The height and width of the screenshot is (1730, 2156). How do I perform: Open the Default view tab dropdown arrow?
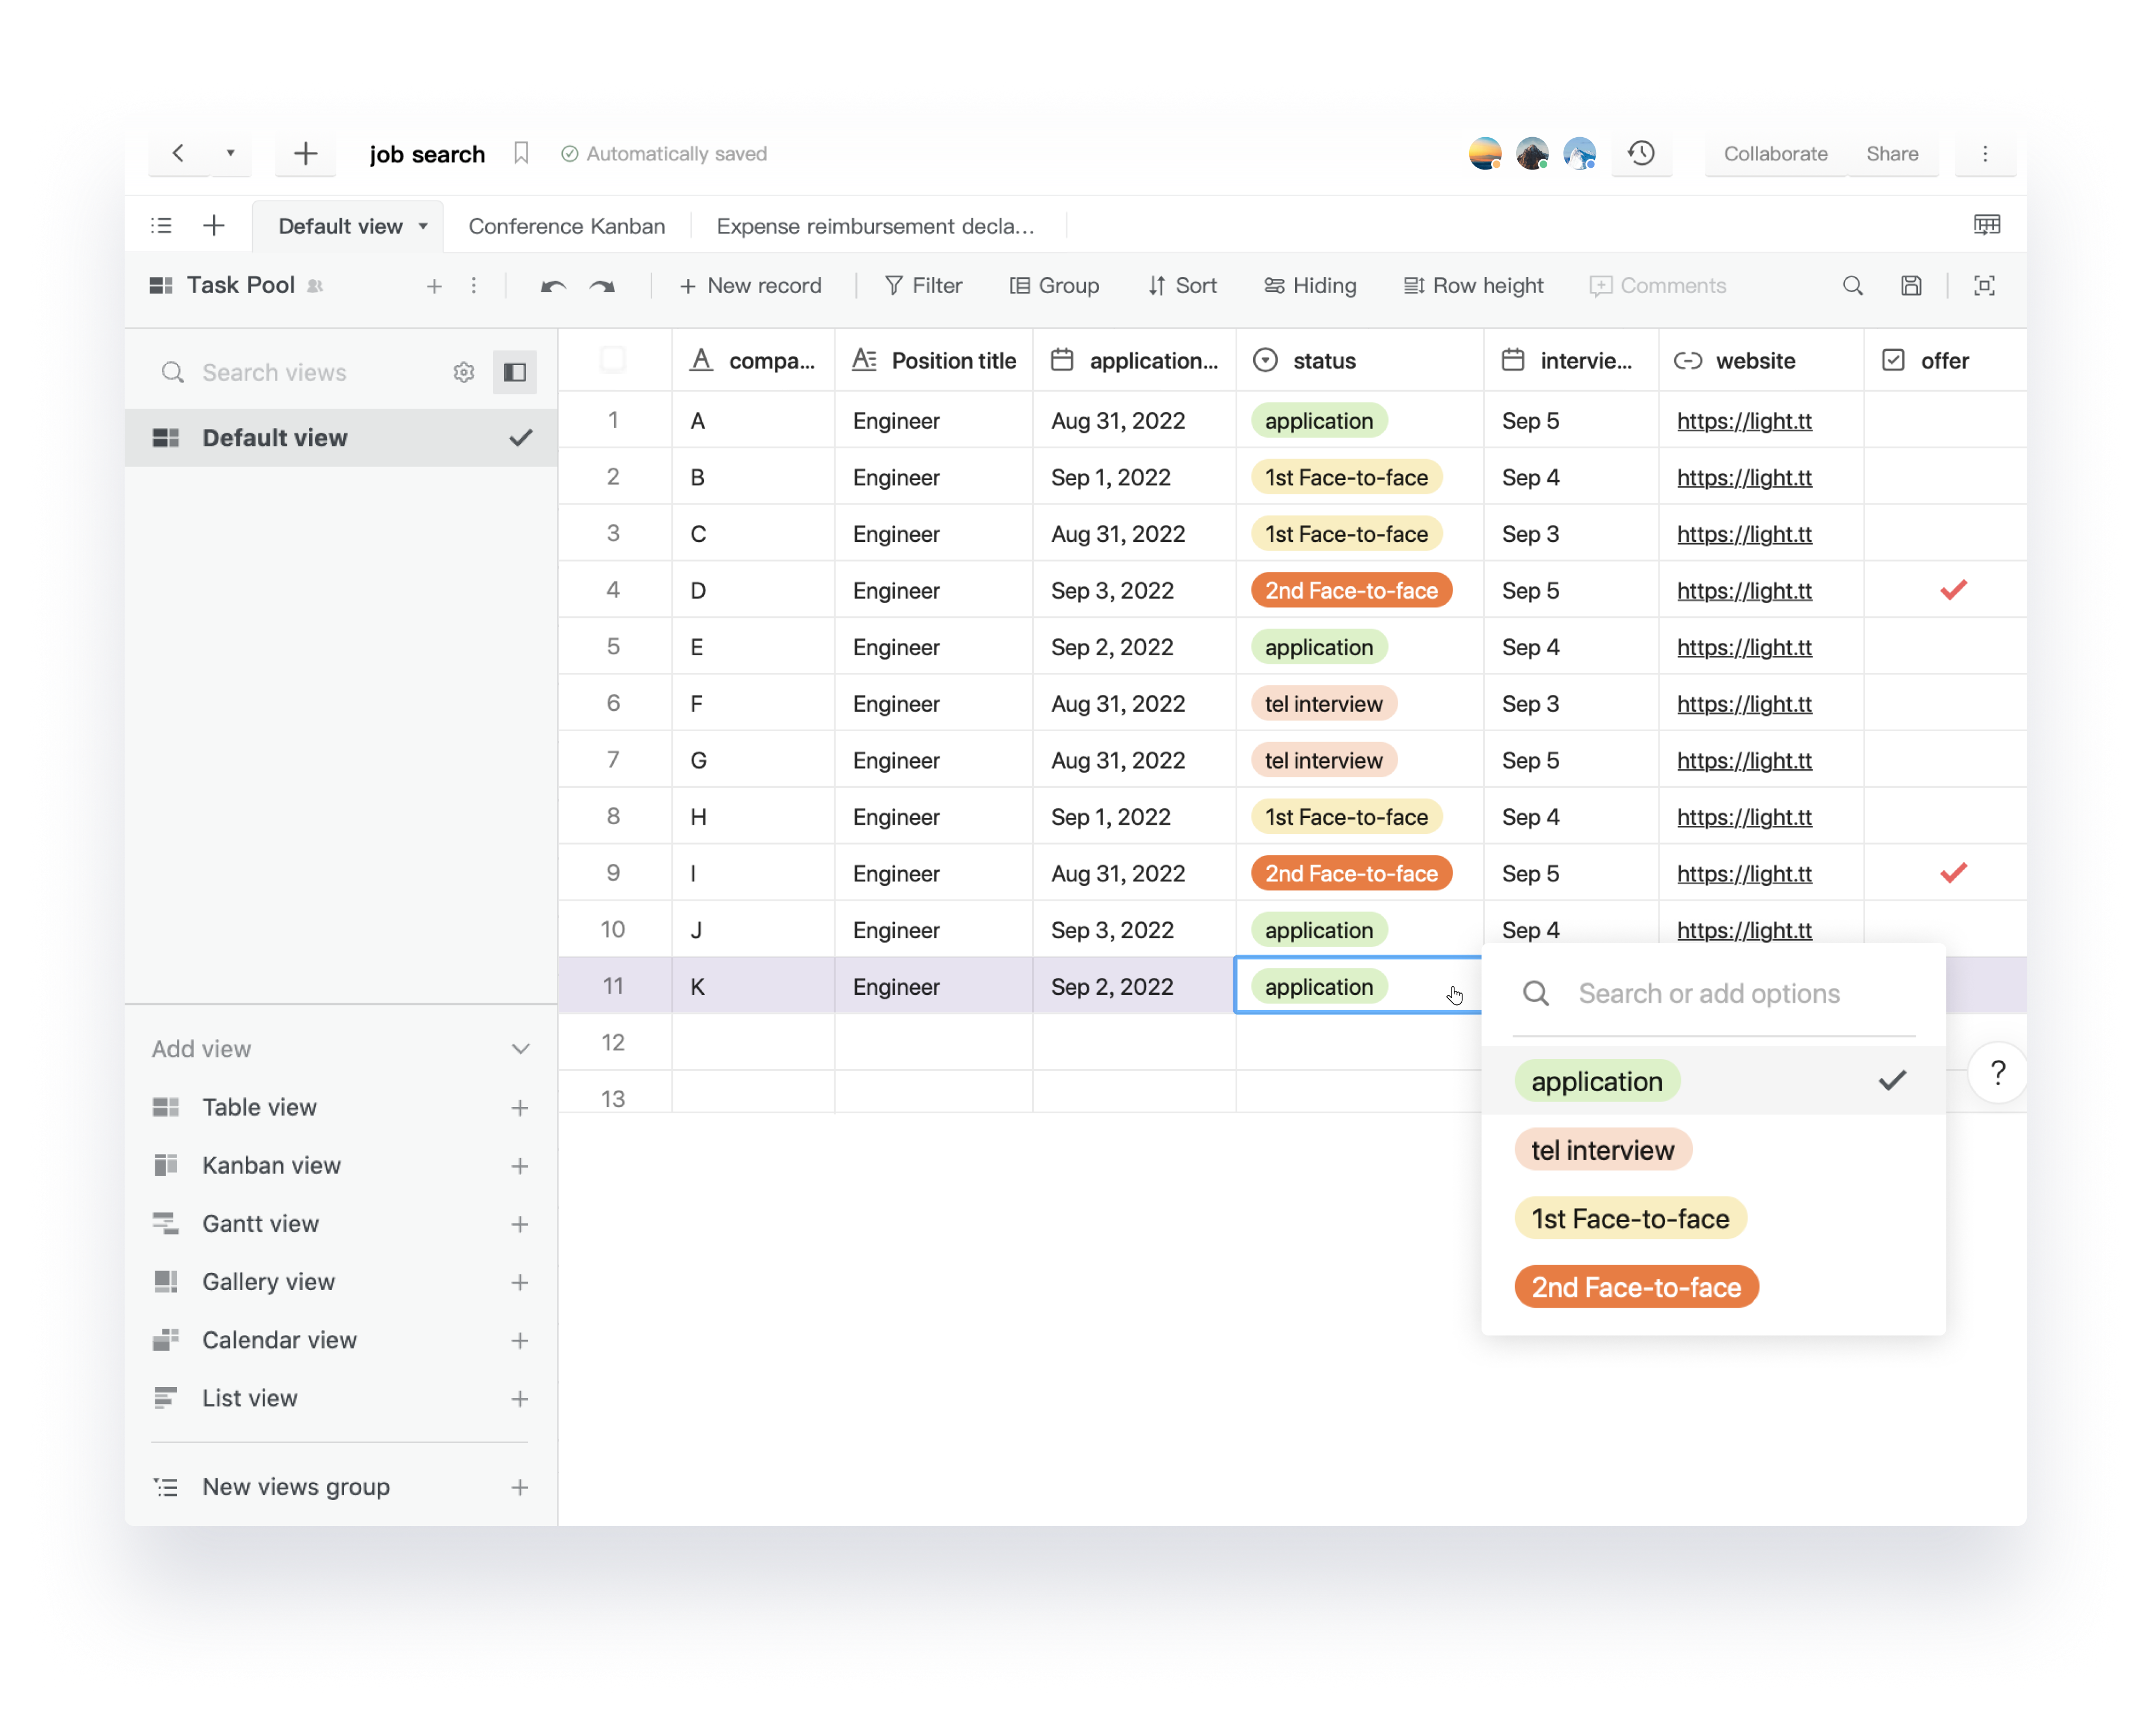pos(423,226)
